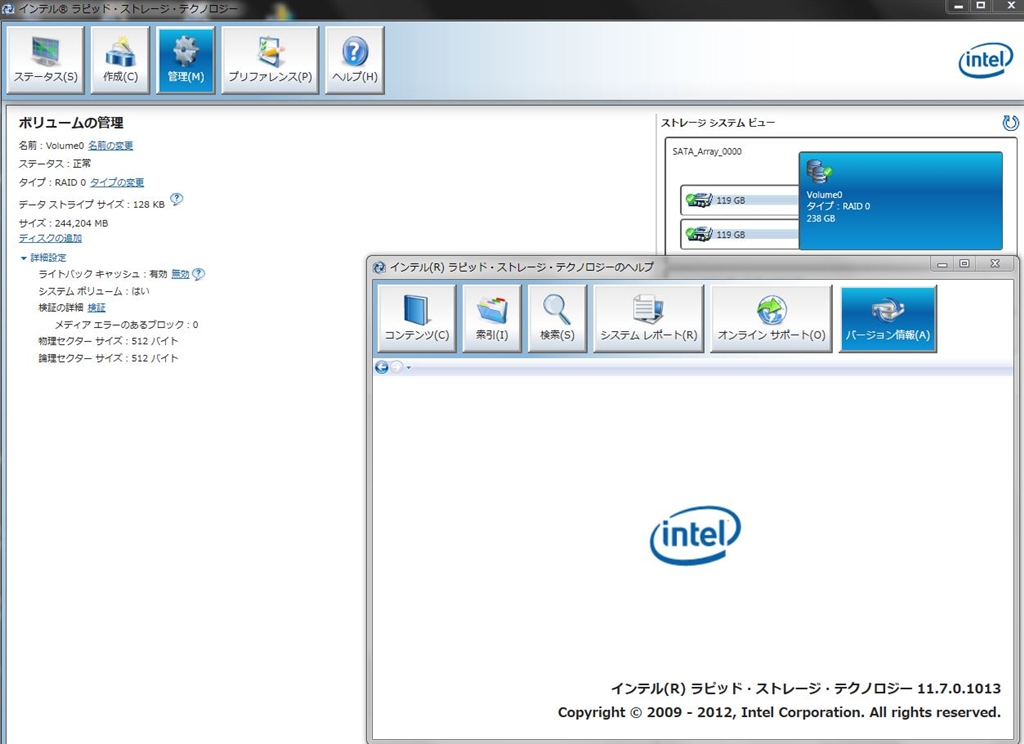Go forward in the help window navigation

pos(396,367)
